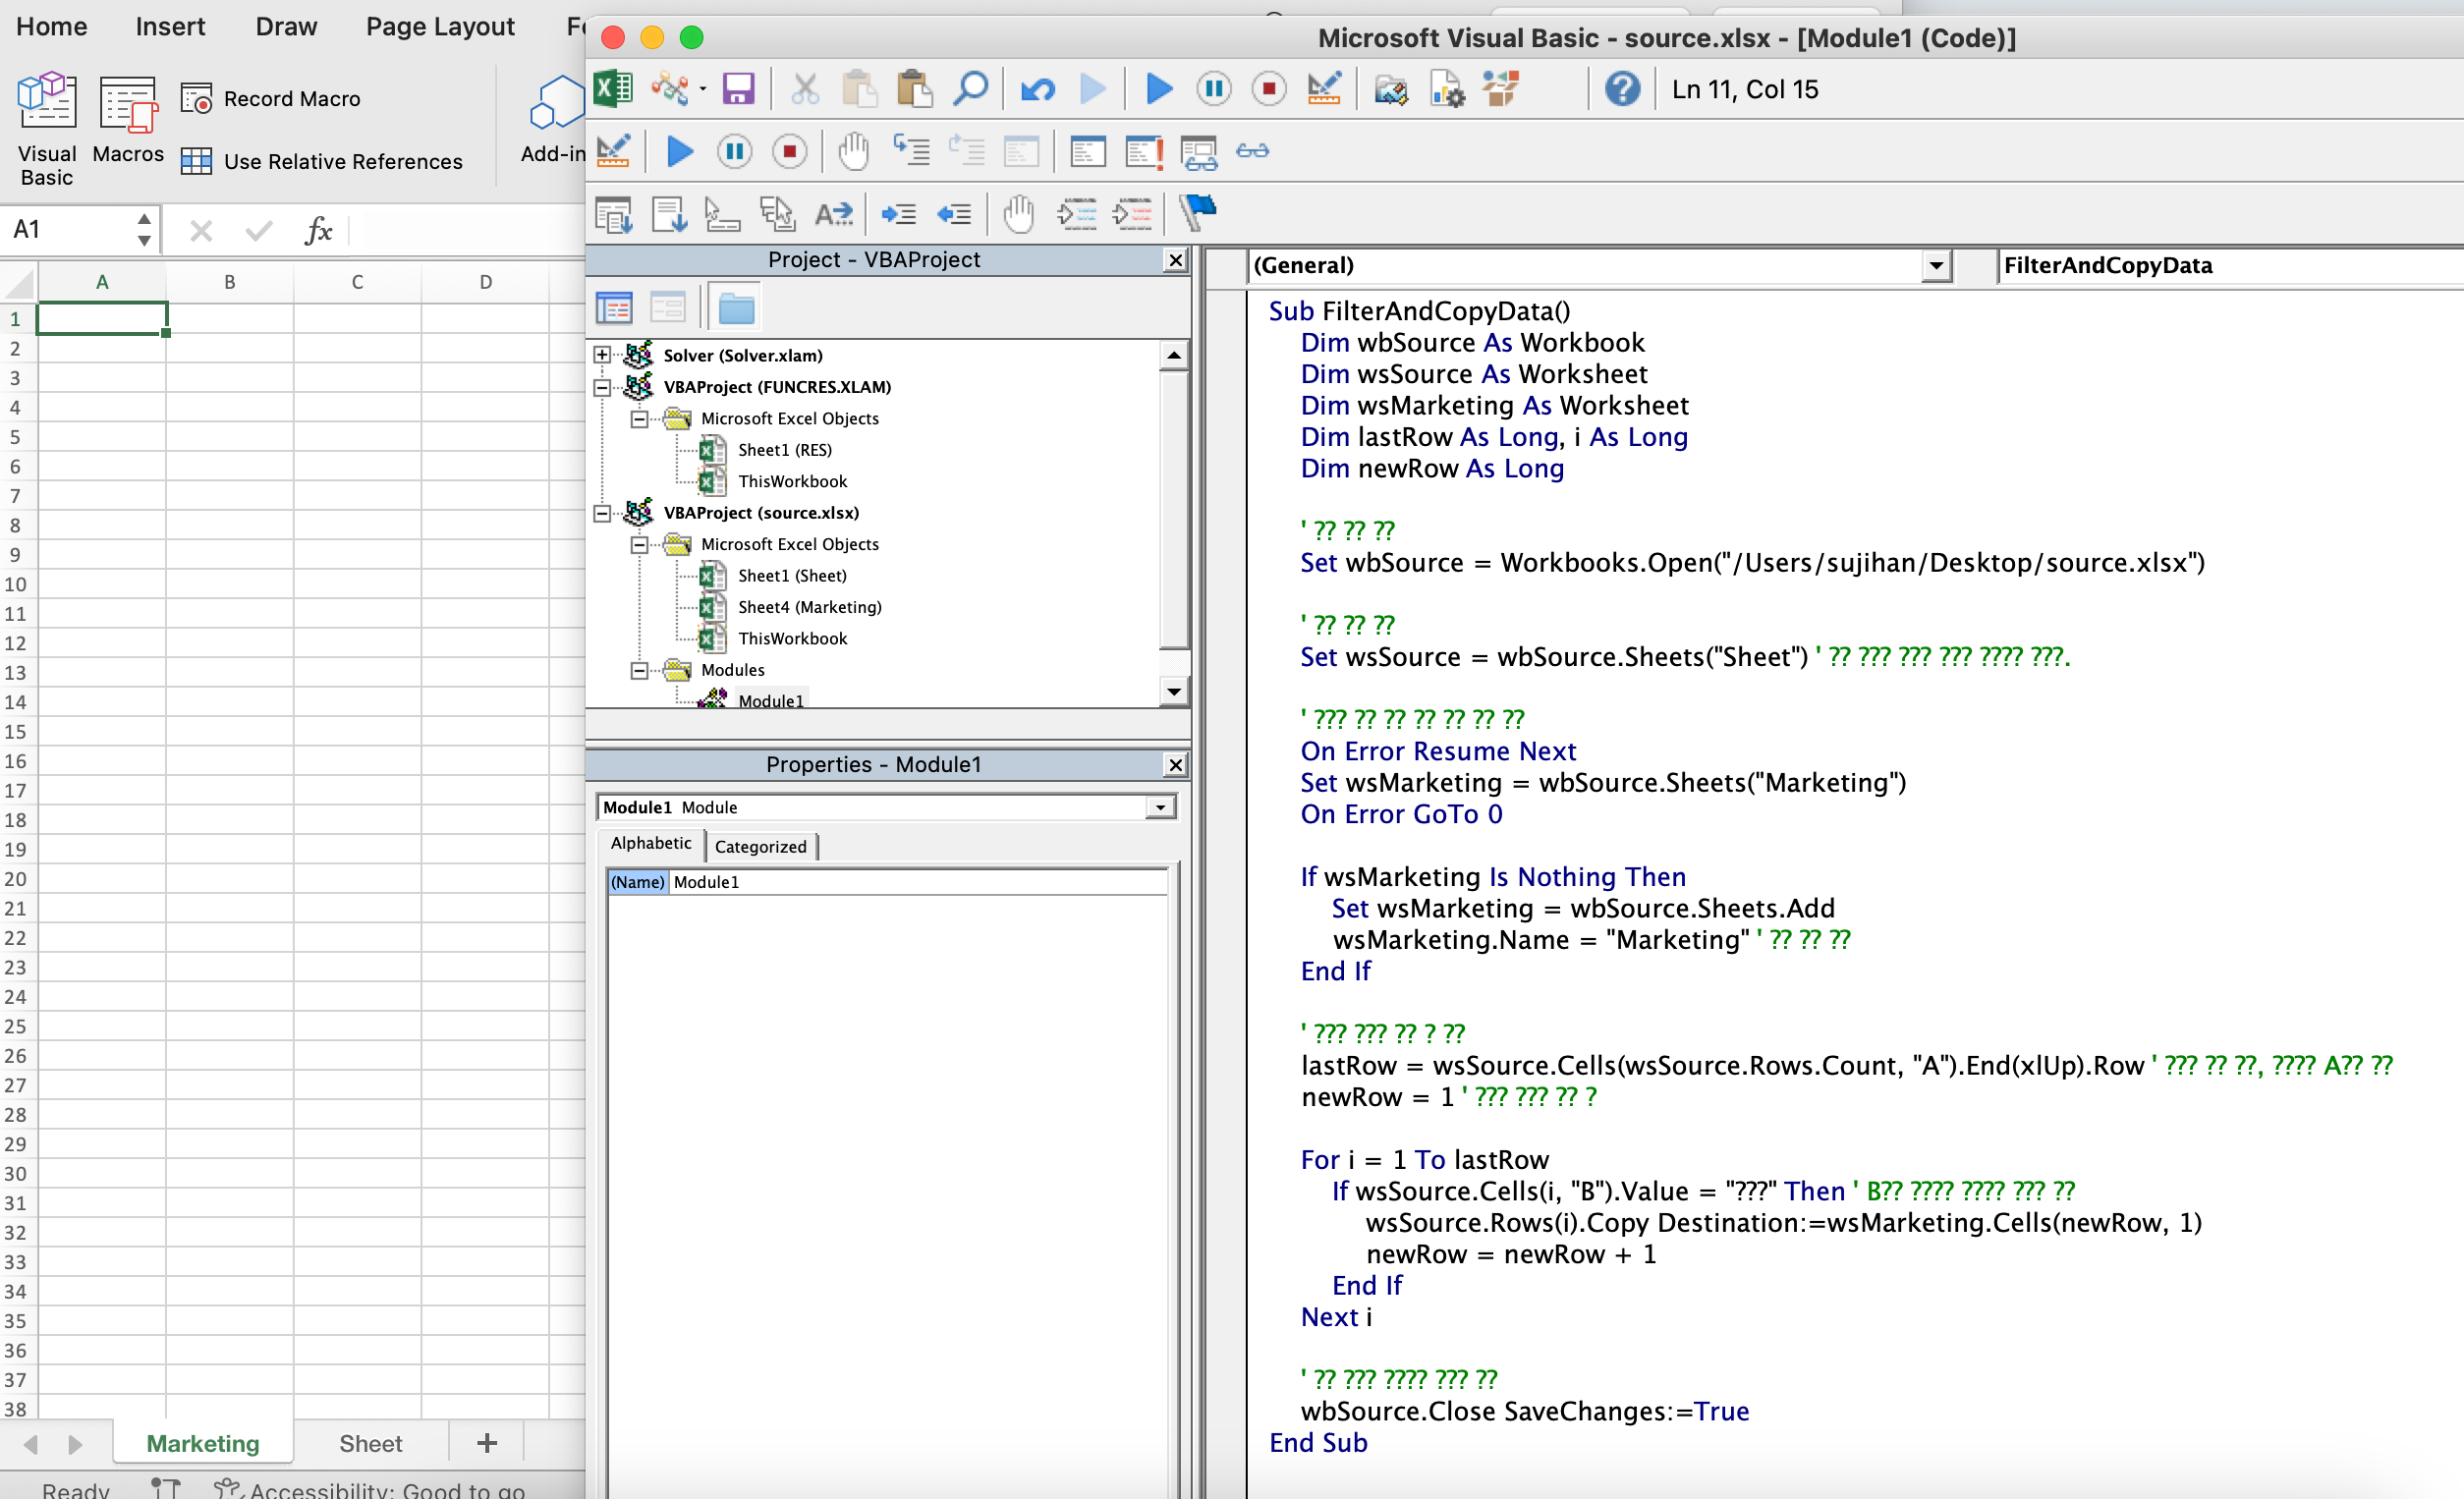Open the Draw ribbon tab in Excel
Screen dimensions: 2464x1499
click(286, 26)
